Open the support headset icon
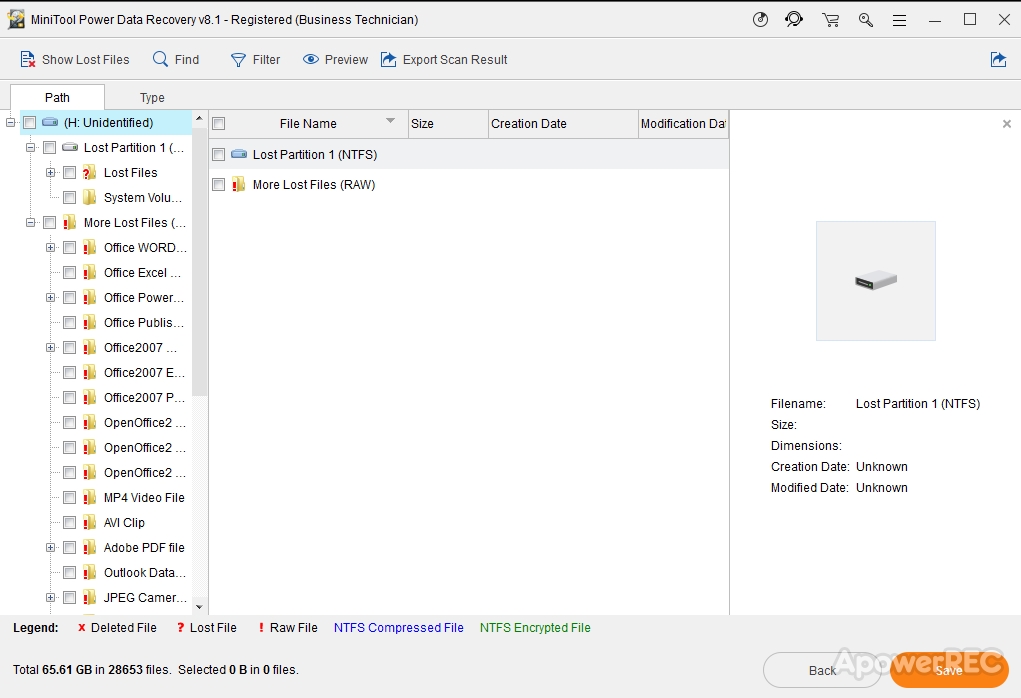1021x698 pixels. tap(794, 20)
